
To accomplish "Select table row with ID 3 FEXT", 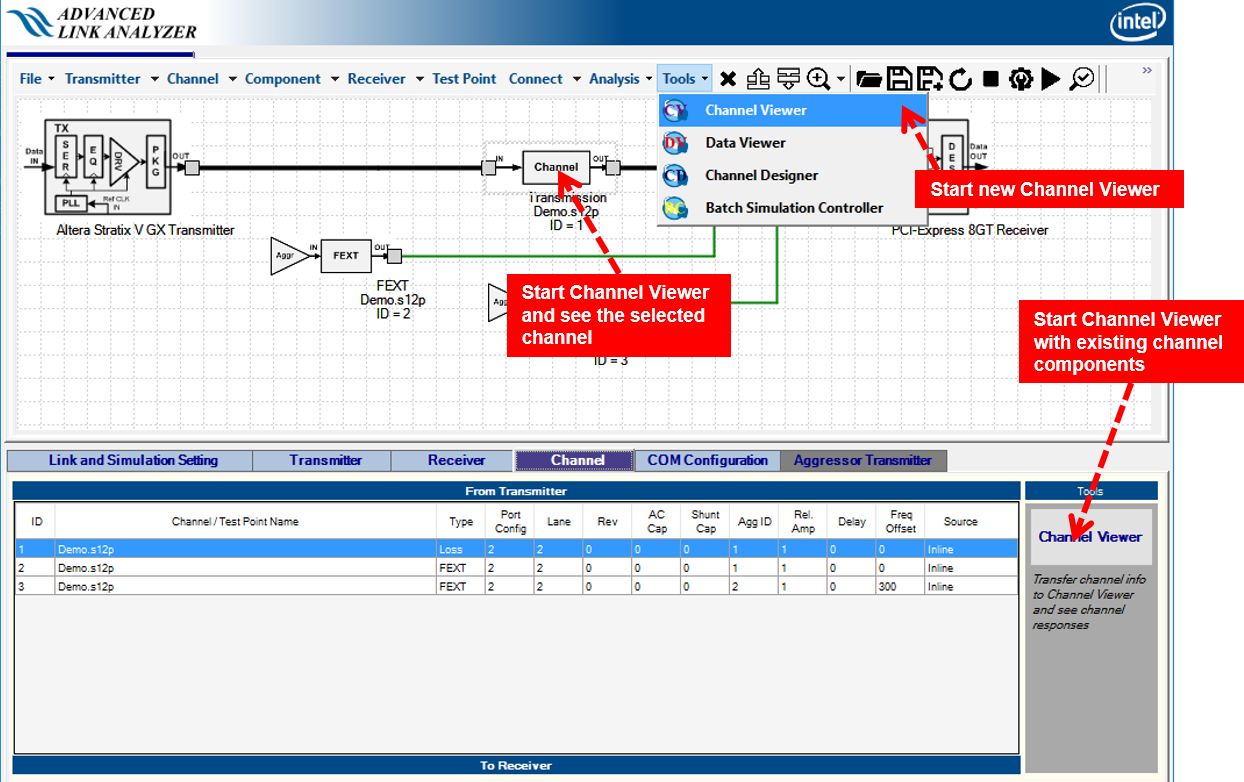I will point(300,587).
